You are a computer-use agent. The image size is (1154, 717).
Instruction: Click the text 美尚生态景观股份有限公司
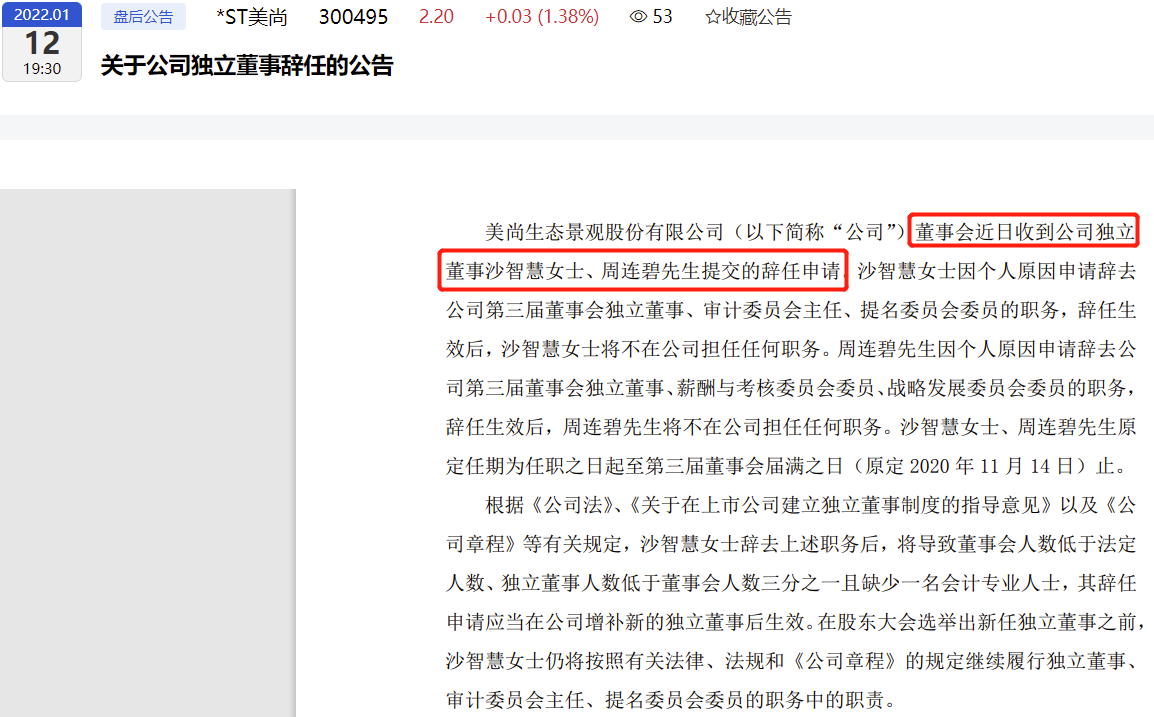click(605, 232)
